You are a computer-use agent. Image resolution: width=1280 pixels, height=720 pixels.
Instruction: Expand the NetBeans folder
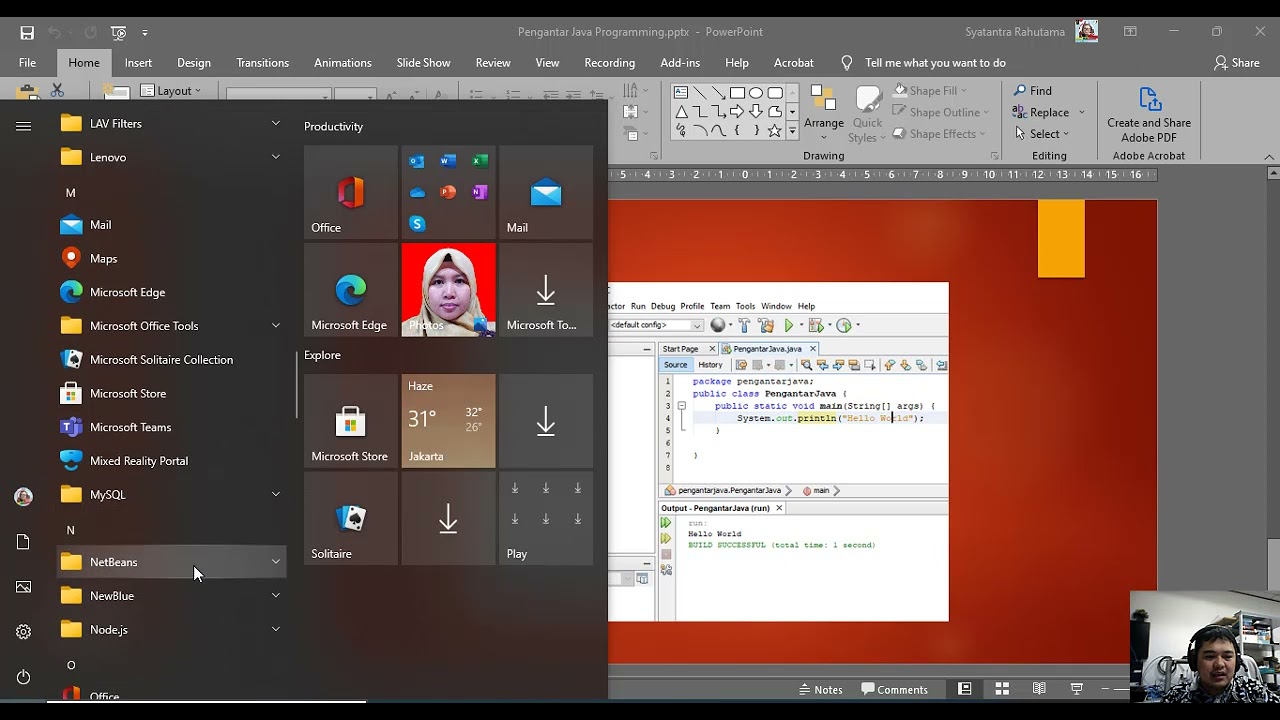pyautogui.click(x=276, y=562)
